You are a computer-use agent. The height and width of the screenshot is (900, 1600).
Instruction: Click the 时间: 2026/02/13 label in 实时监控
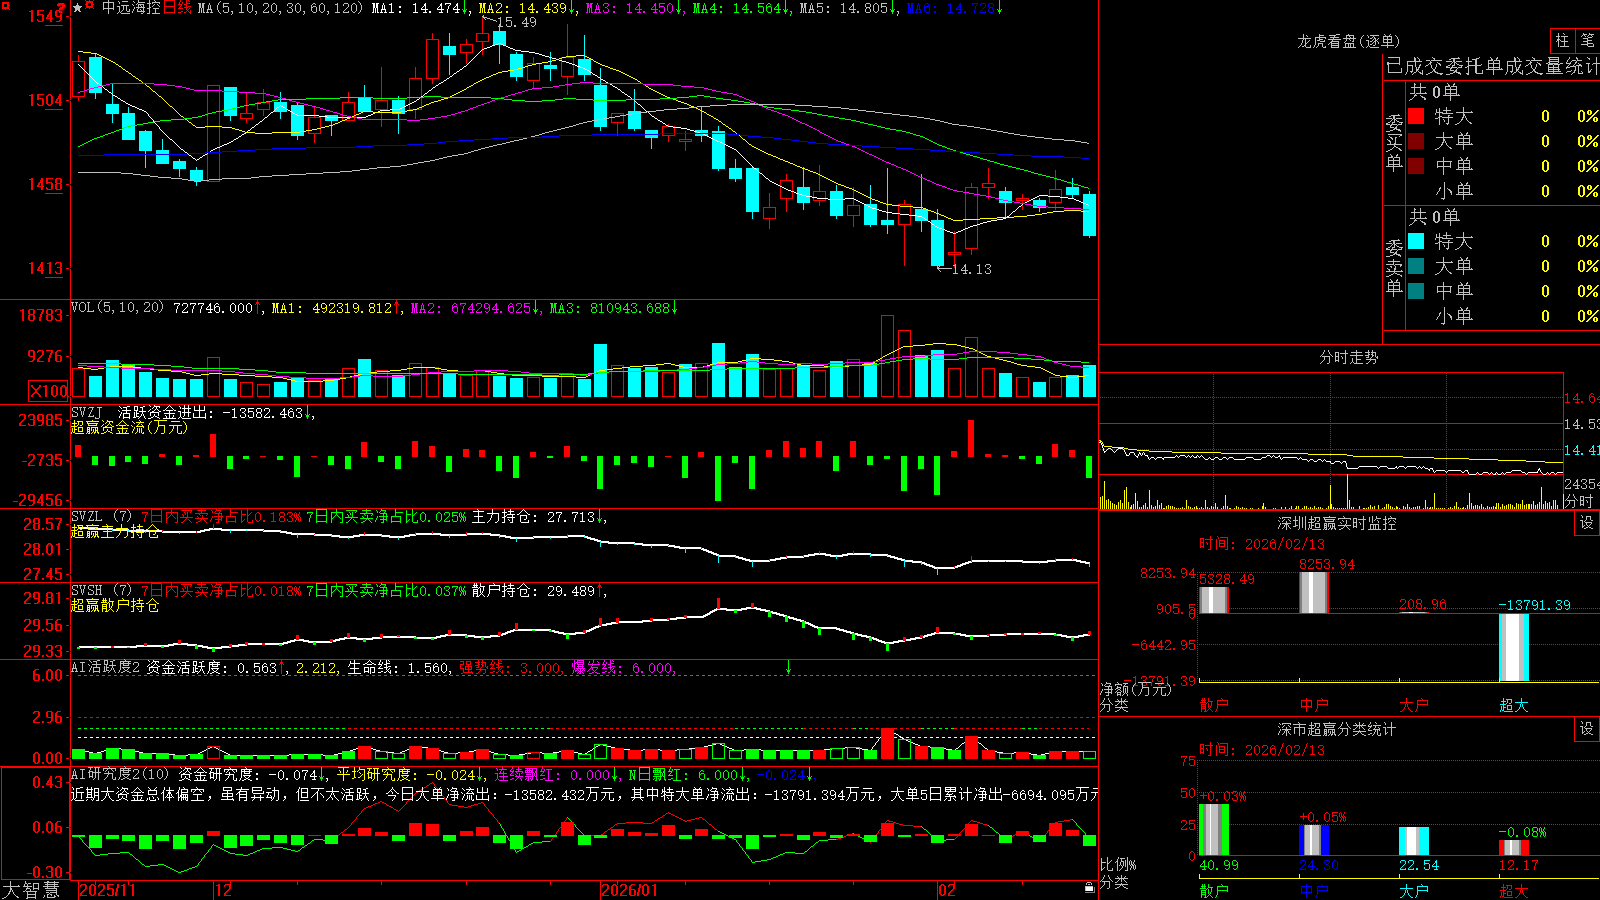(x=1262, y=544)
